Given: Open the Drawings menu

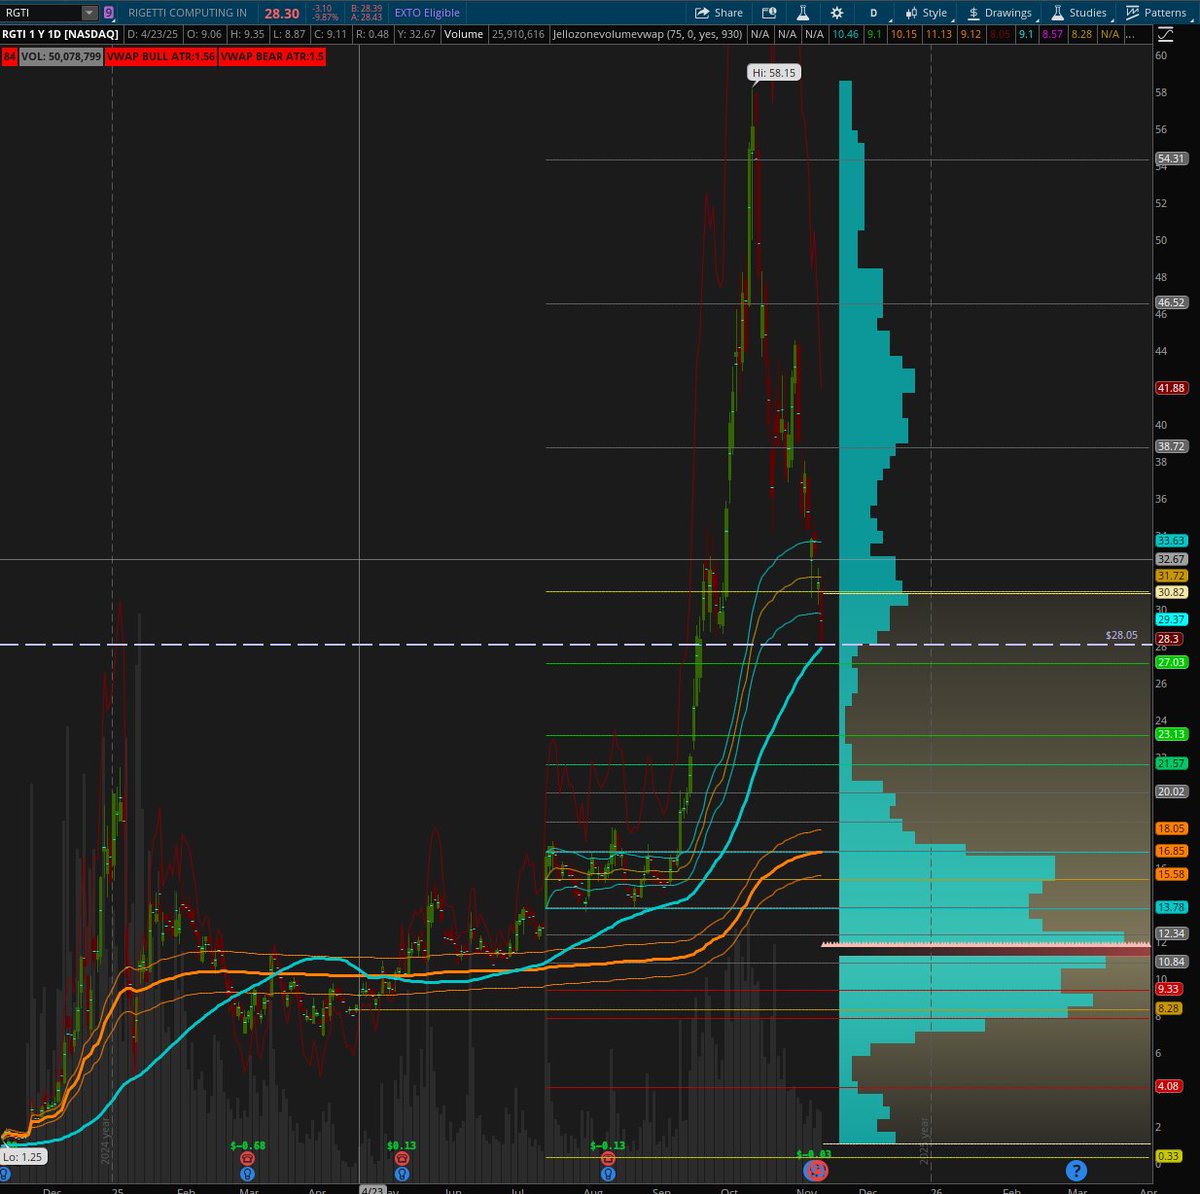Looking at the screenshot, I should tap(999, 13).
